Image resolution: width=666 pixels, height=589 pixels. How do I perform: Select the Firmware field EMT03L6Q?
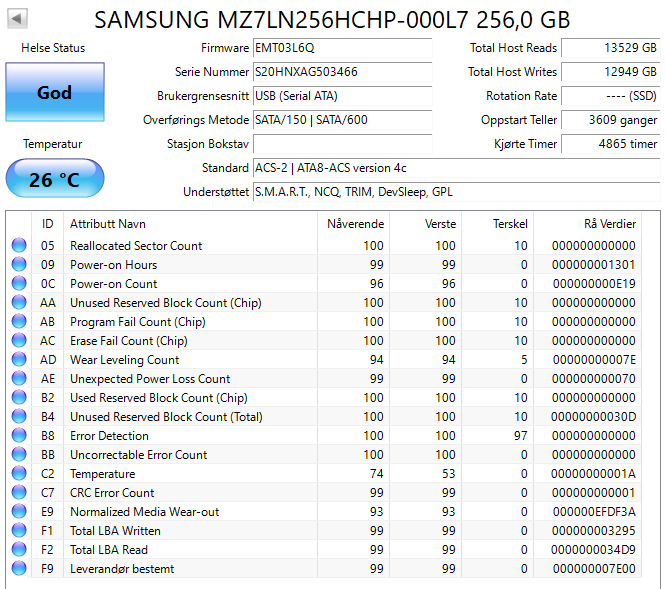click(342, 48)
